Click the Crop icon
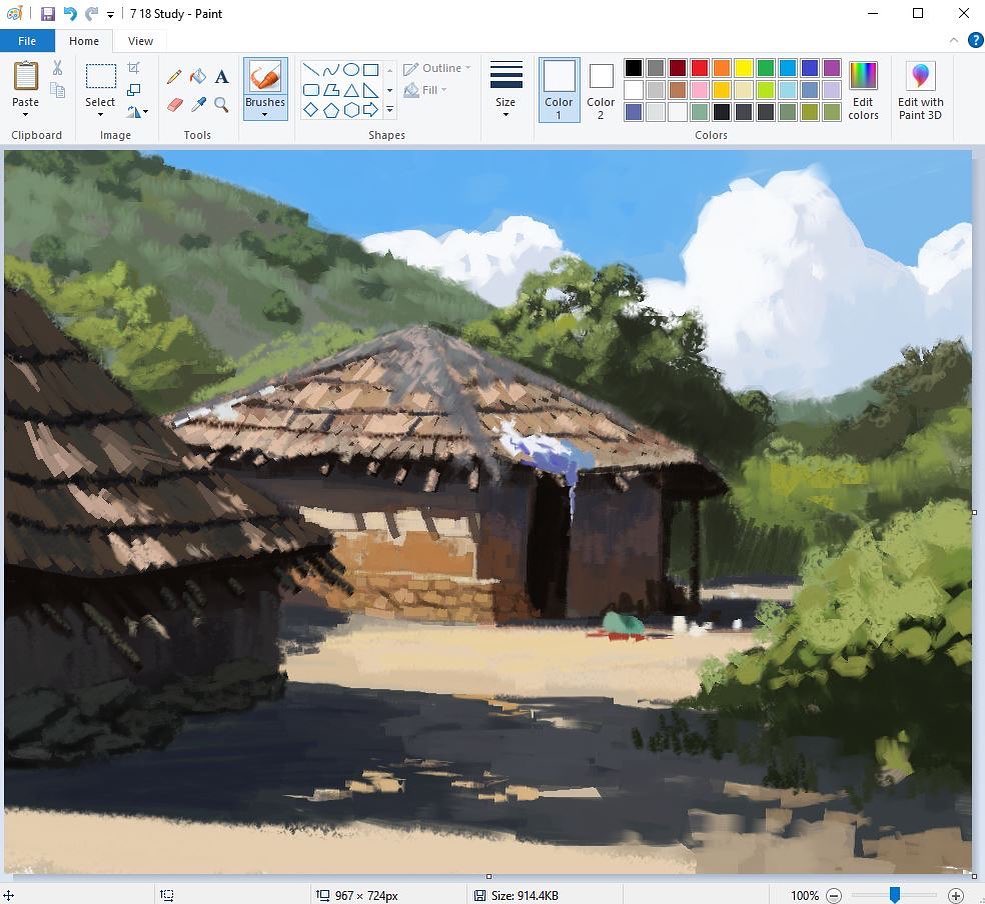 click(134, 68)
